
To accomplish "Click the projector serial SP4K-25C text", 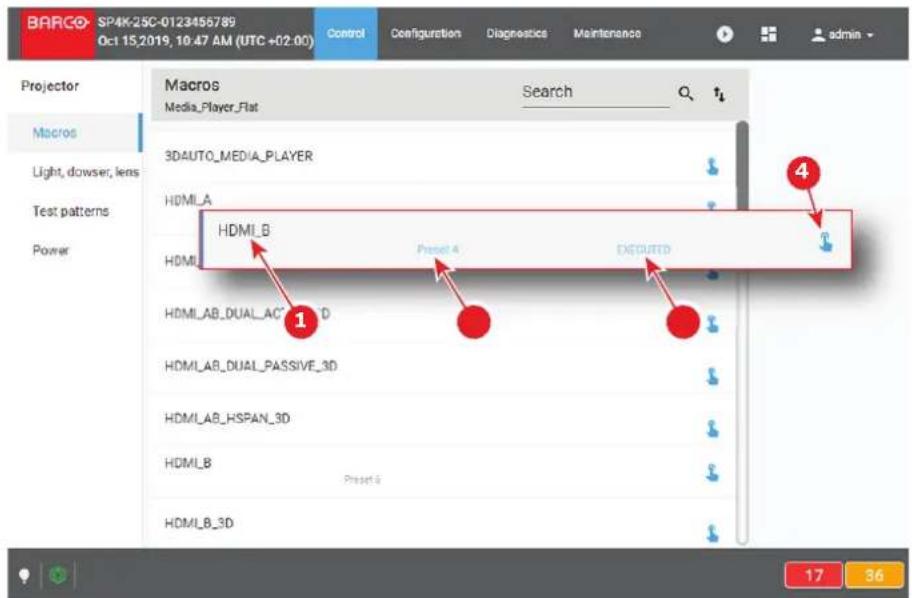I will click(x=166, y=22).
